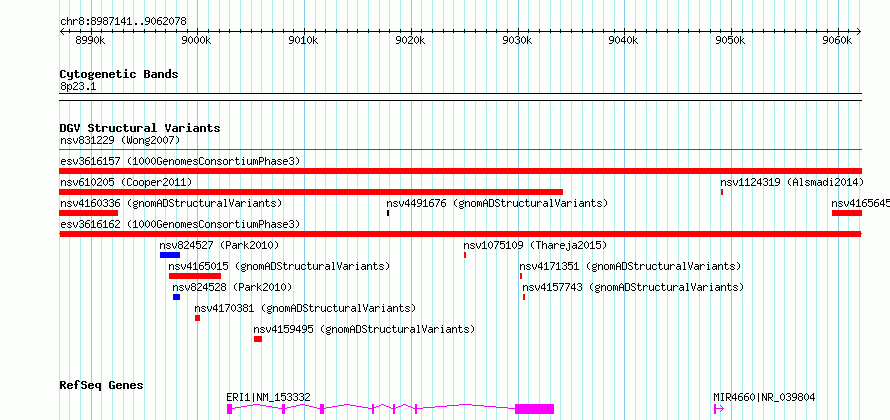Screen dimensions: 890x420
Task: Open the ERI1|NM_153332 gene label
Action: pos(268,397)
